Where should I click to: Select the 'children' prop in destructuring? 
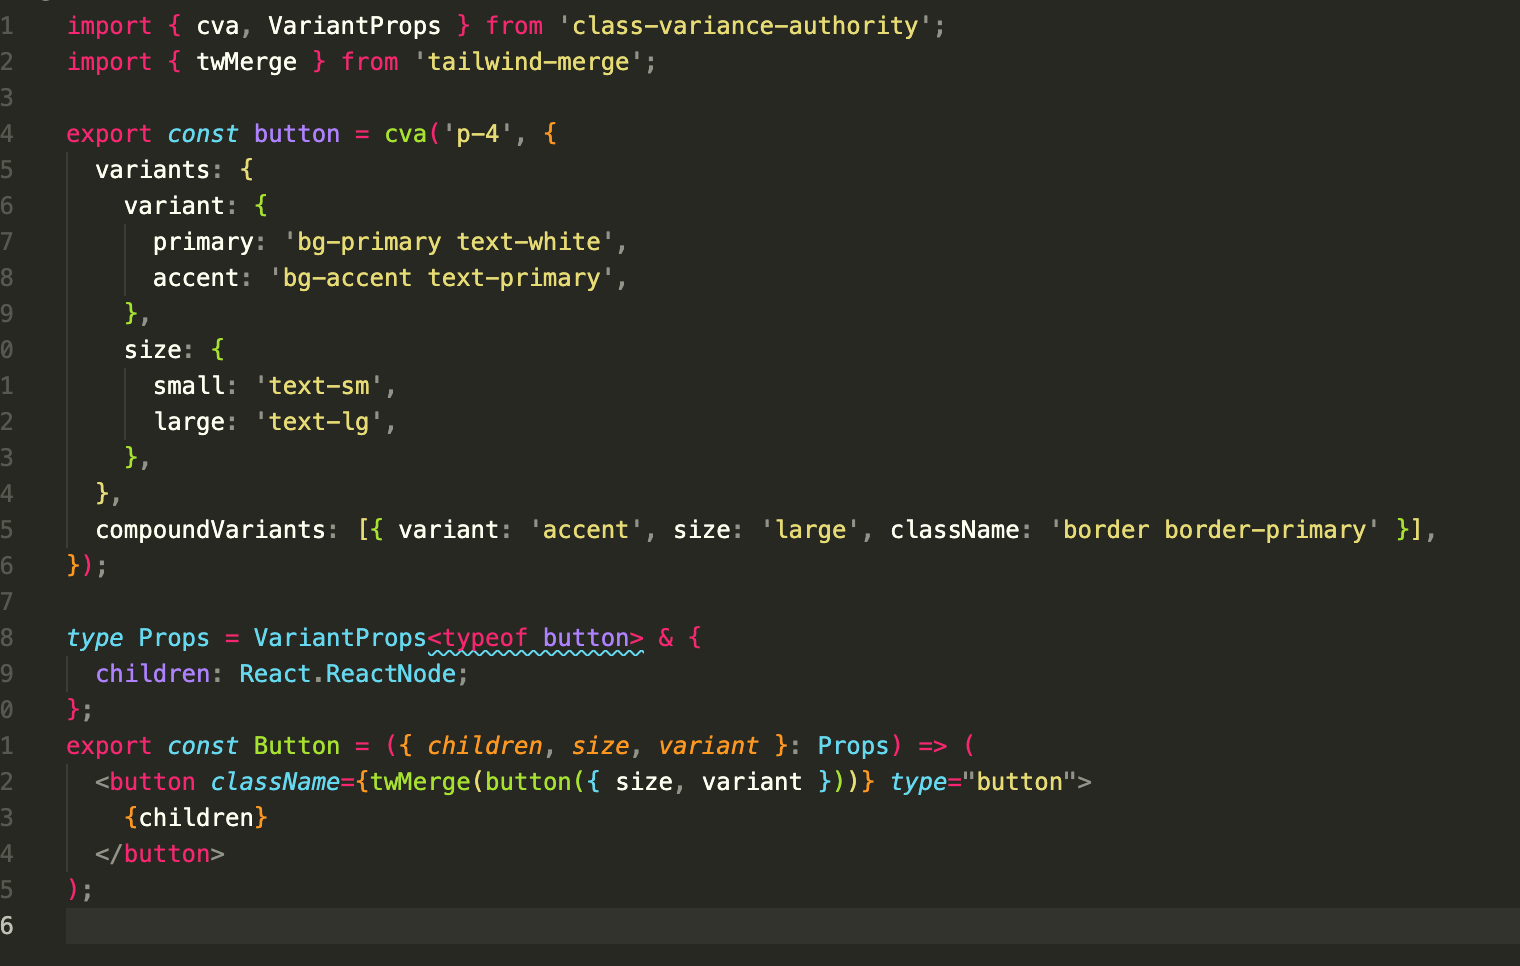(484, 745)
